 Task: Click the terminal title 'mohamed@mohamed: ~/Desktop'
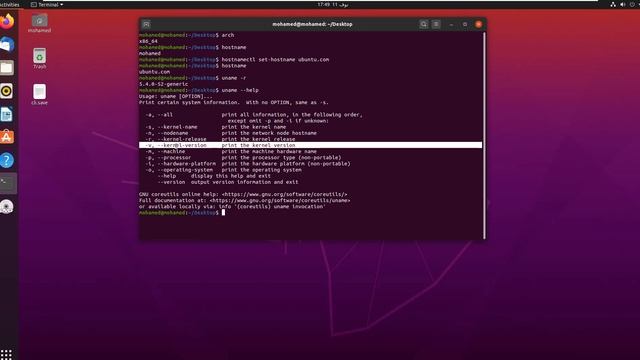(312, 24)
